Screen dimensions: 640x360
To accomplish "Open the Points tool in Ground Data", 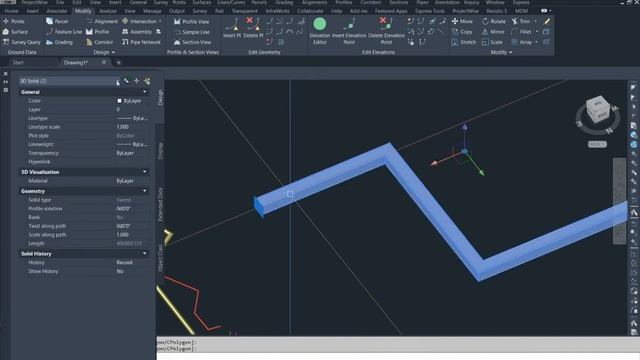I will [13, 21].
